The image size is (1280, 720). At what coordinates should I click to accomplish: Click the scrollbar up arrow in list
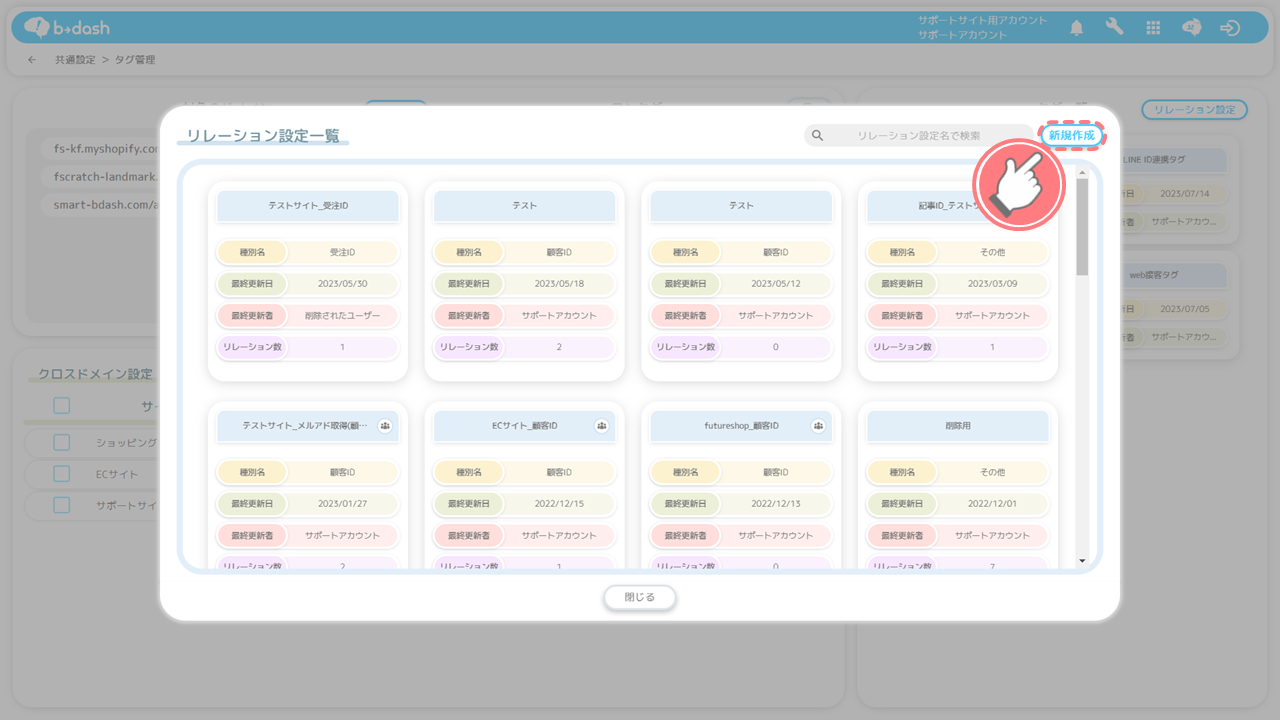(x=1082, y=173)
